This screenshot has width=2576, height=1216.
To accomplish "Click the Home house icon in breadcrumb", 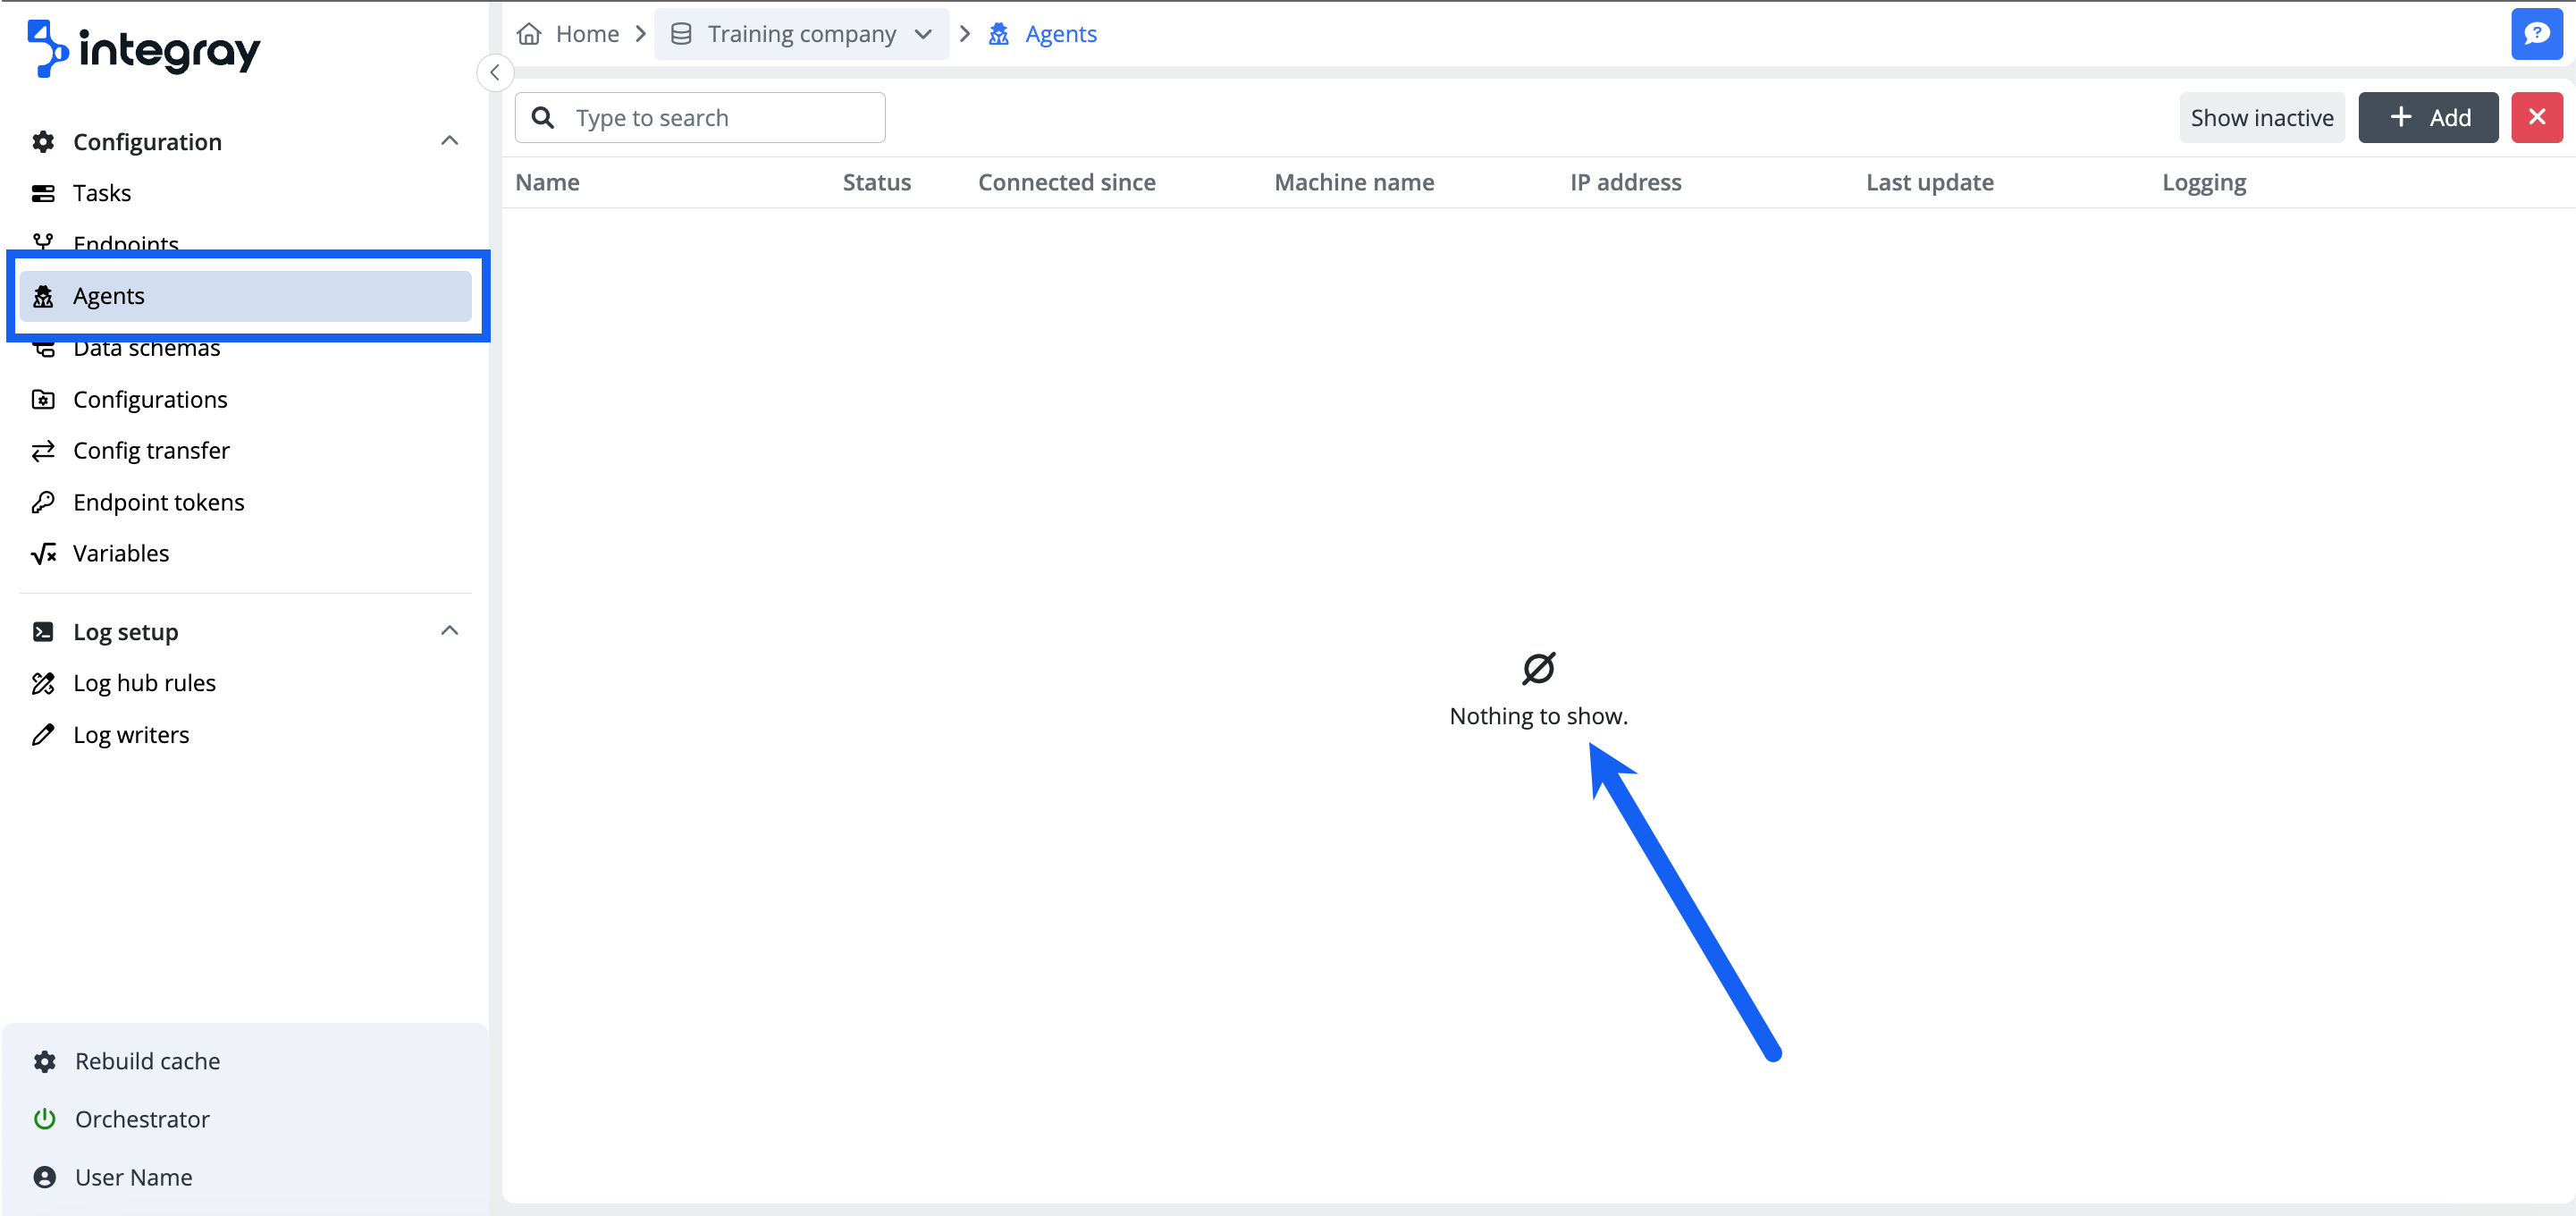I will (x=529, y=34).
